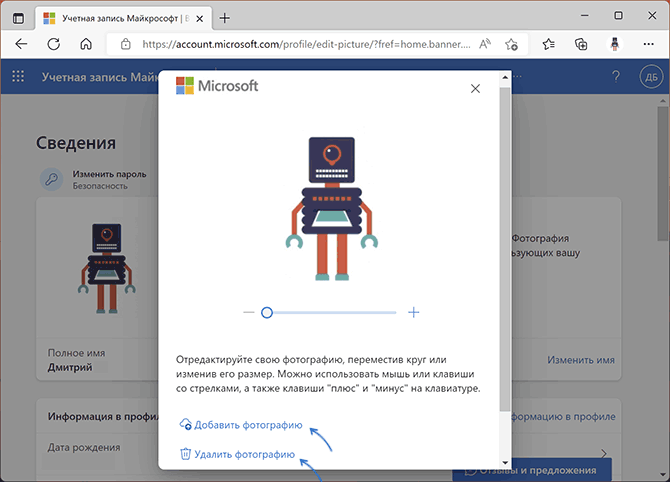Click the Read aloud icon in address bar

coord(485,44)
